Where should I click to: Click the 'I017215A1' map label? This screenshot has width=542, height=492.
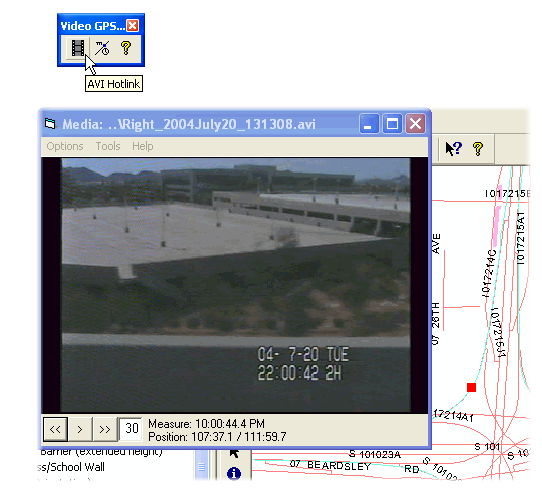pyautogui.click(x=521, y=239)
